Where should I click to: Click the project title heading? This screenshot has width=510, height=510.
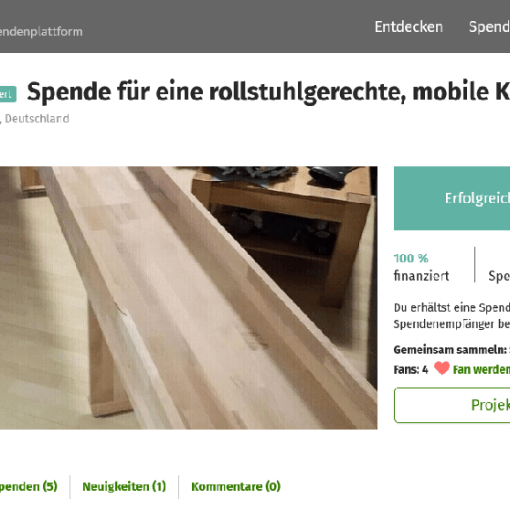point(268,91)
